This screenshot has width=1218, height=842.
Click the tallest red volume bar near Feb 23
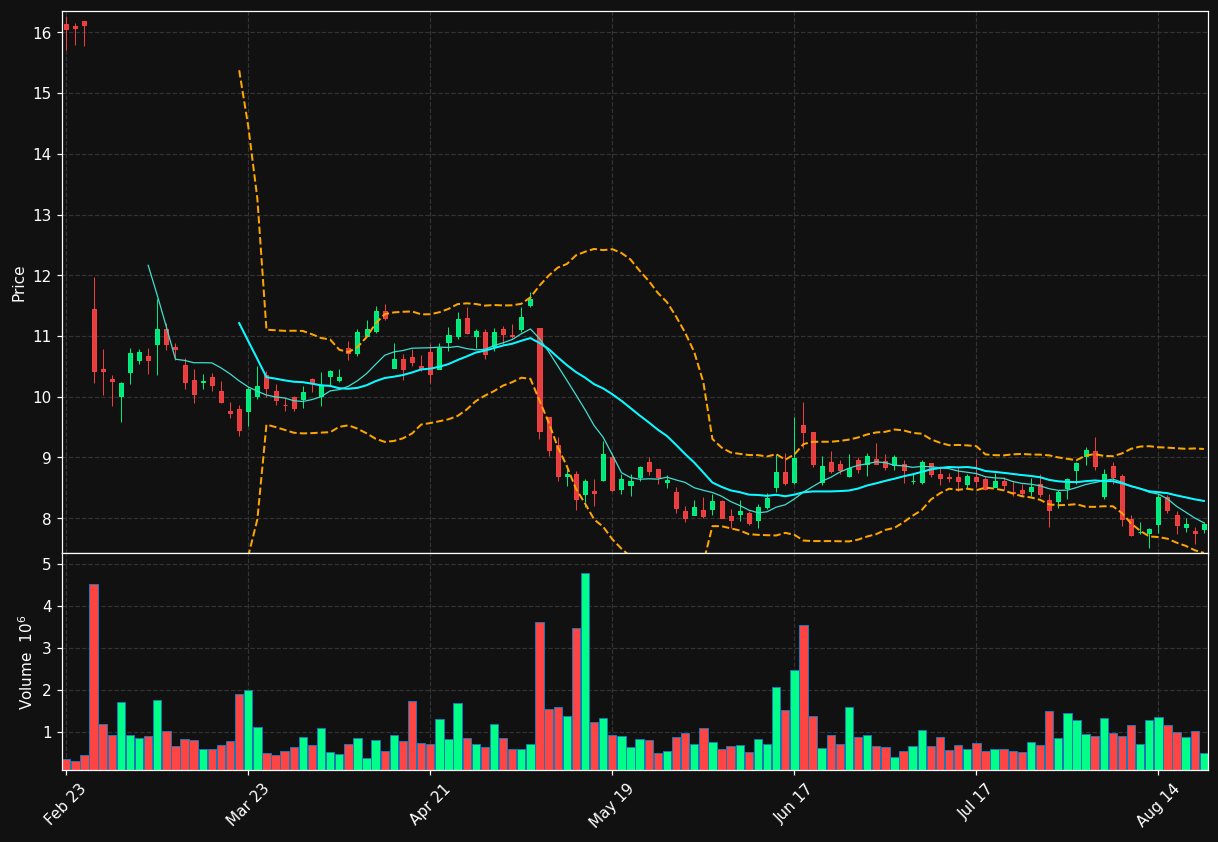click(94, 677)
